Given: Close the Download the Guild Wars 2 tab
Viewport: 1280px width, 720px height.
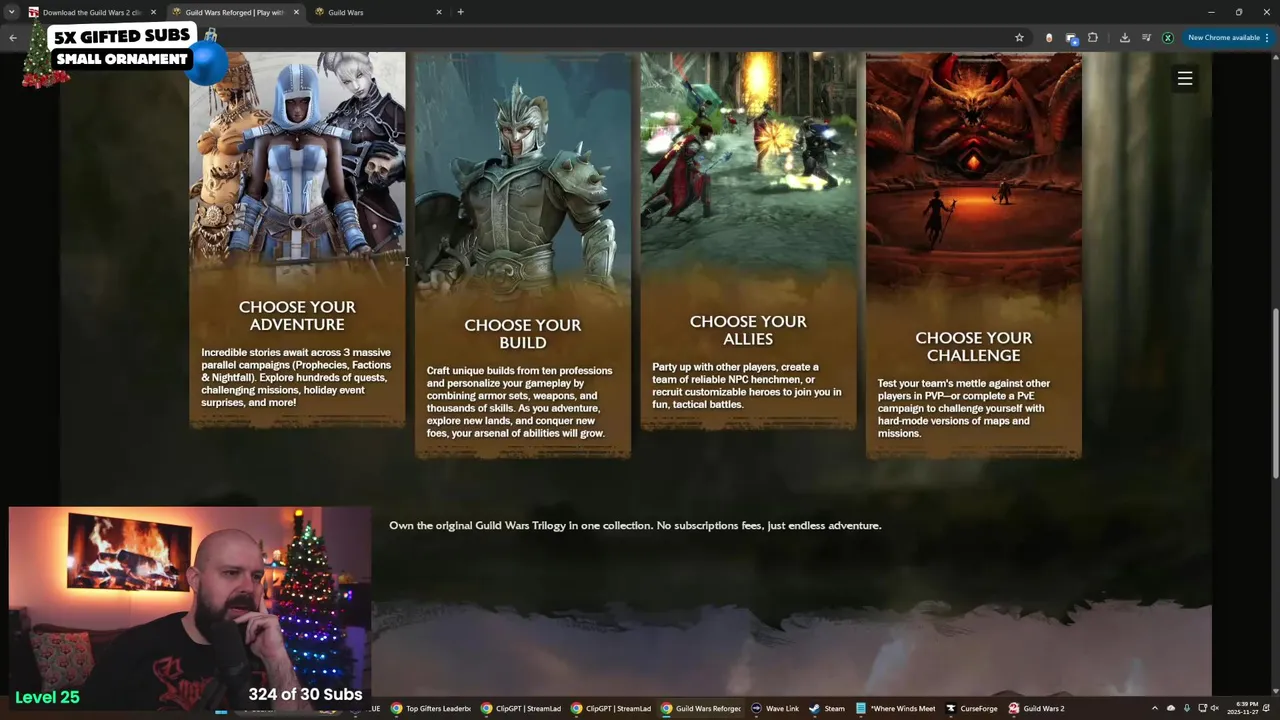Looking at the screenshot, I should [x=153, y=12].
